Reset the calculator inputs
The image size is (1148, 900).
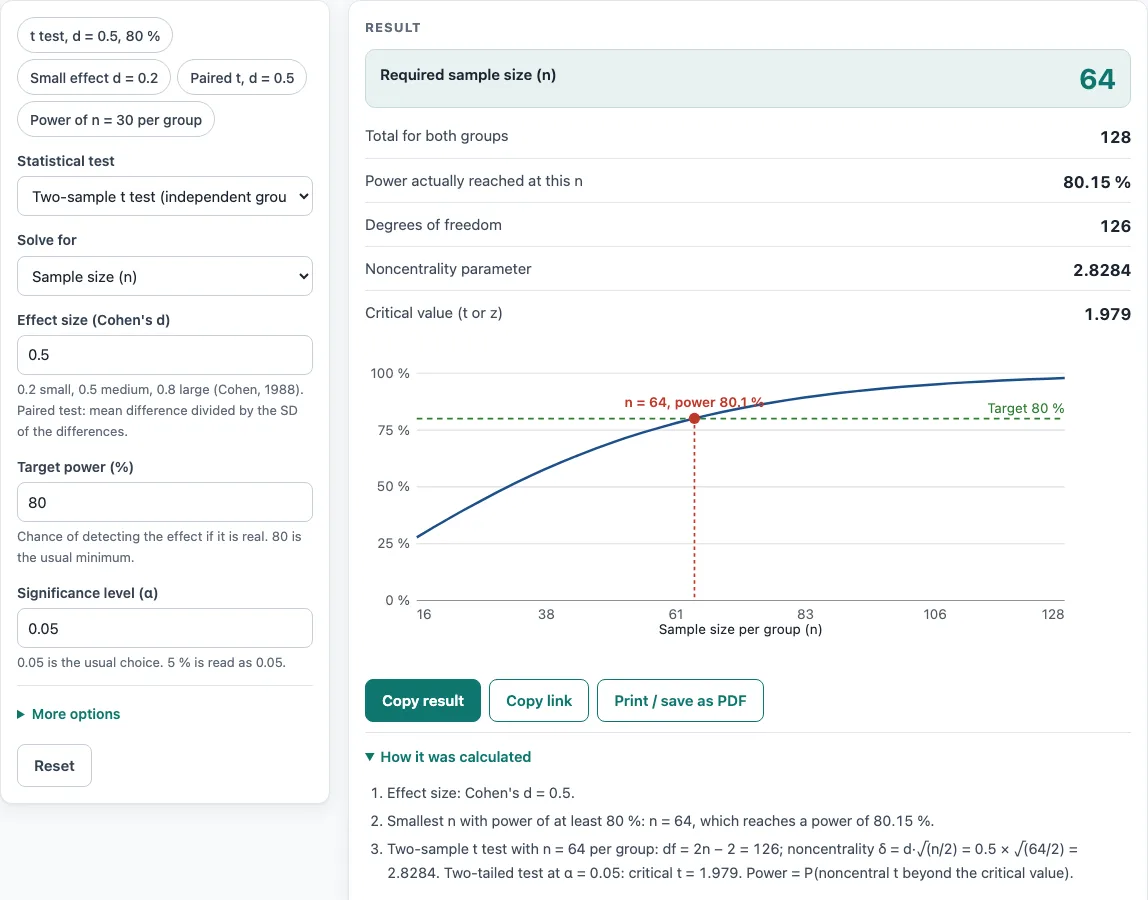point(54,766)
